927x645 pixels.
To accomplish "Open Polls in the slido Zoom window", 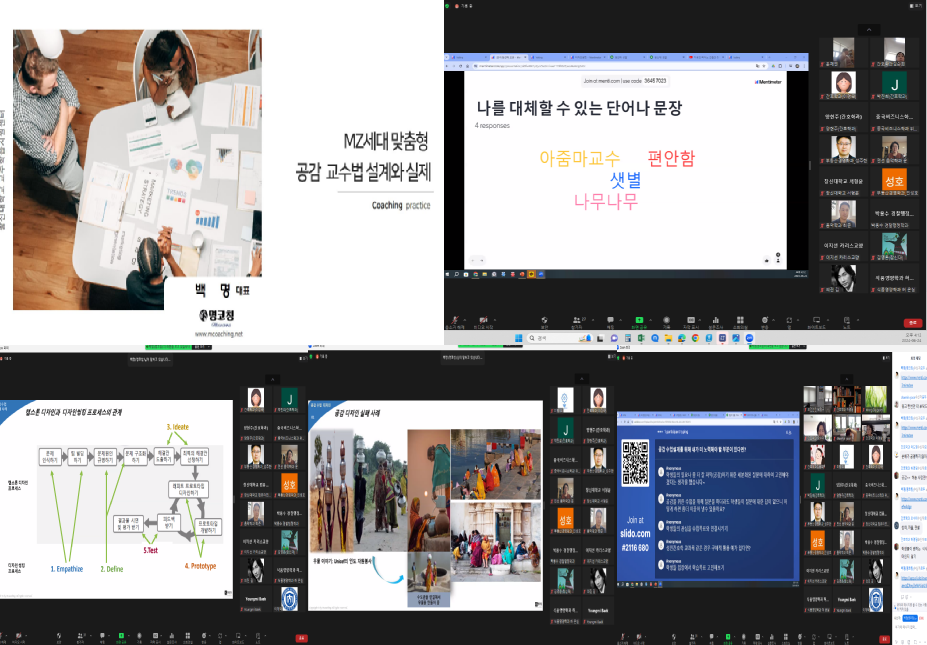I will click(x=773, y=637).
